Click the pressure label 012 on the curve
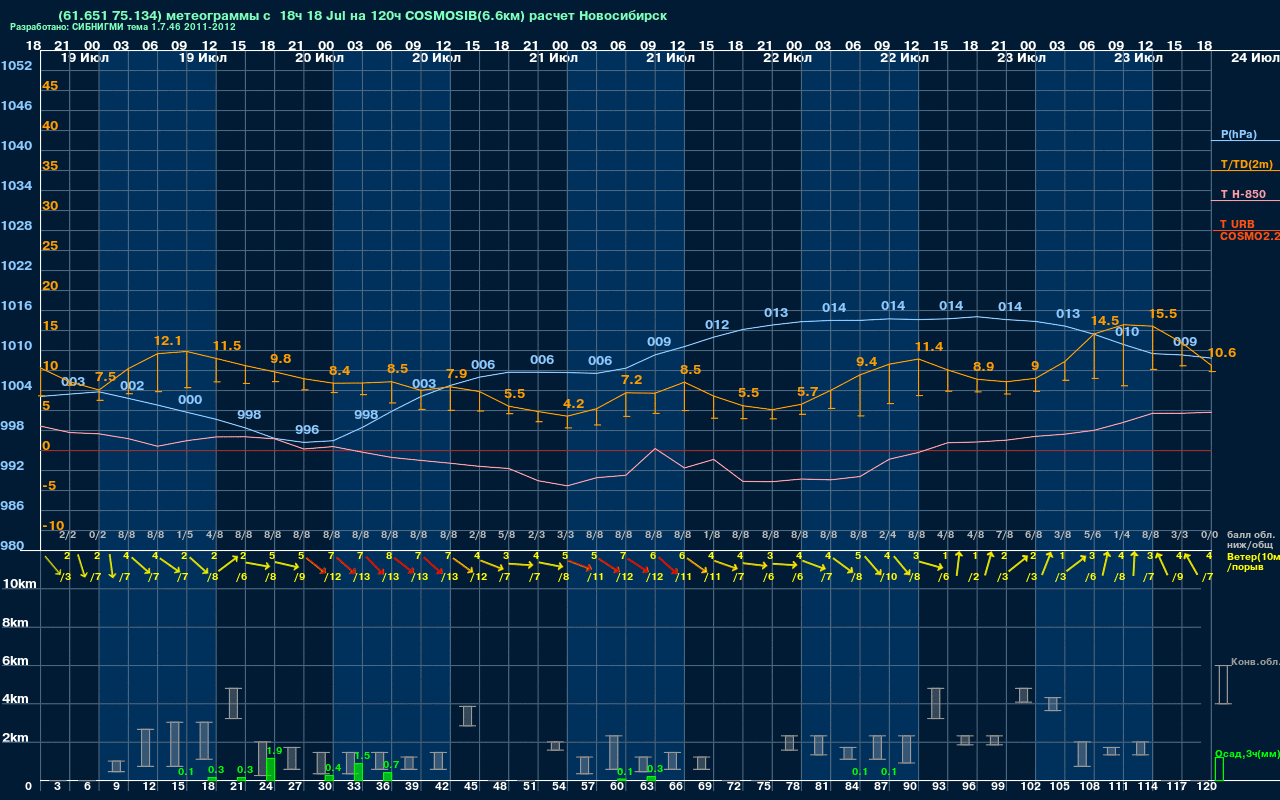This screenshot has width=1280, height=800. coord(717,325)
